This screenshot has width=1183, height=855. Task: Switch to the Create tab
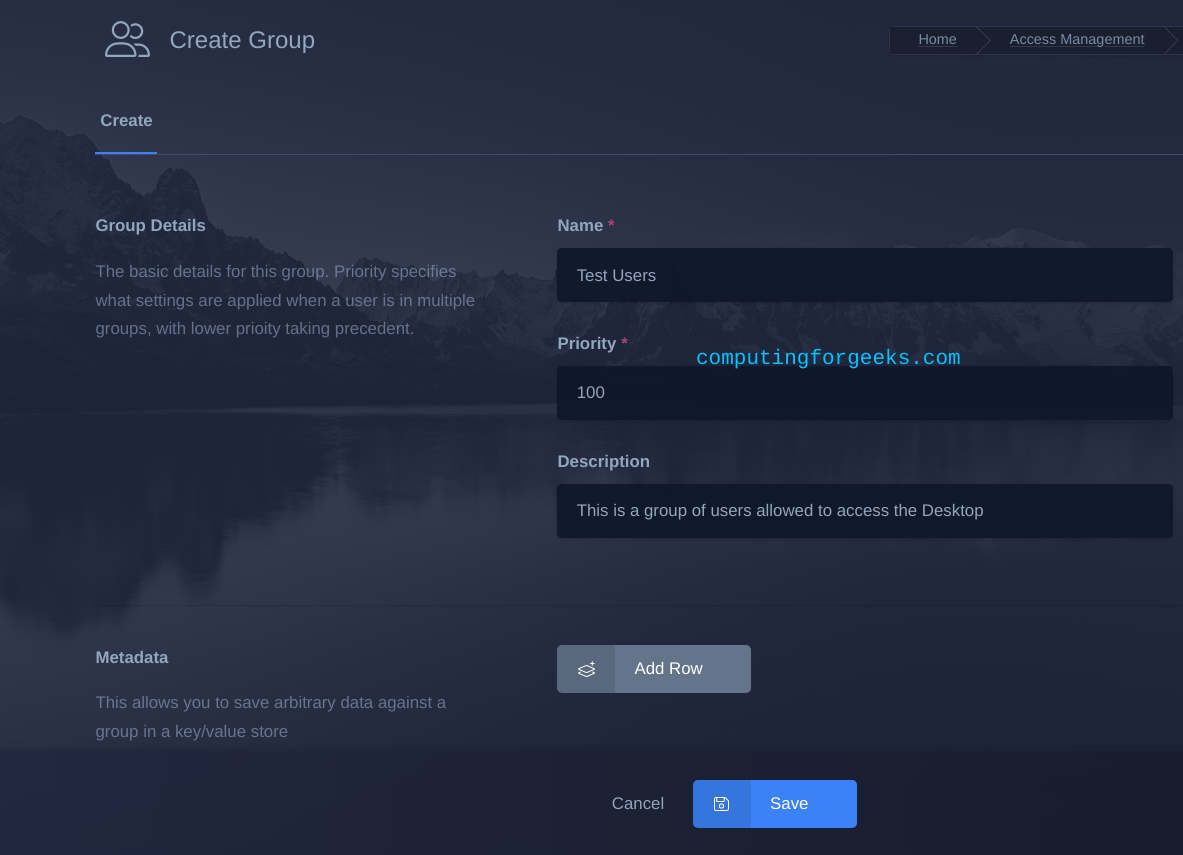[126, 120]
